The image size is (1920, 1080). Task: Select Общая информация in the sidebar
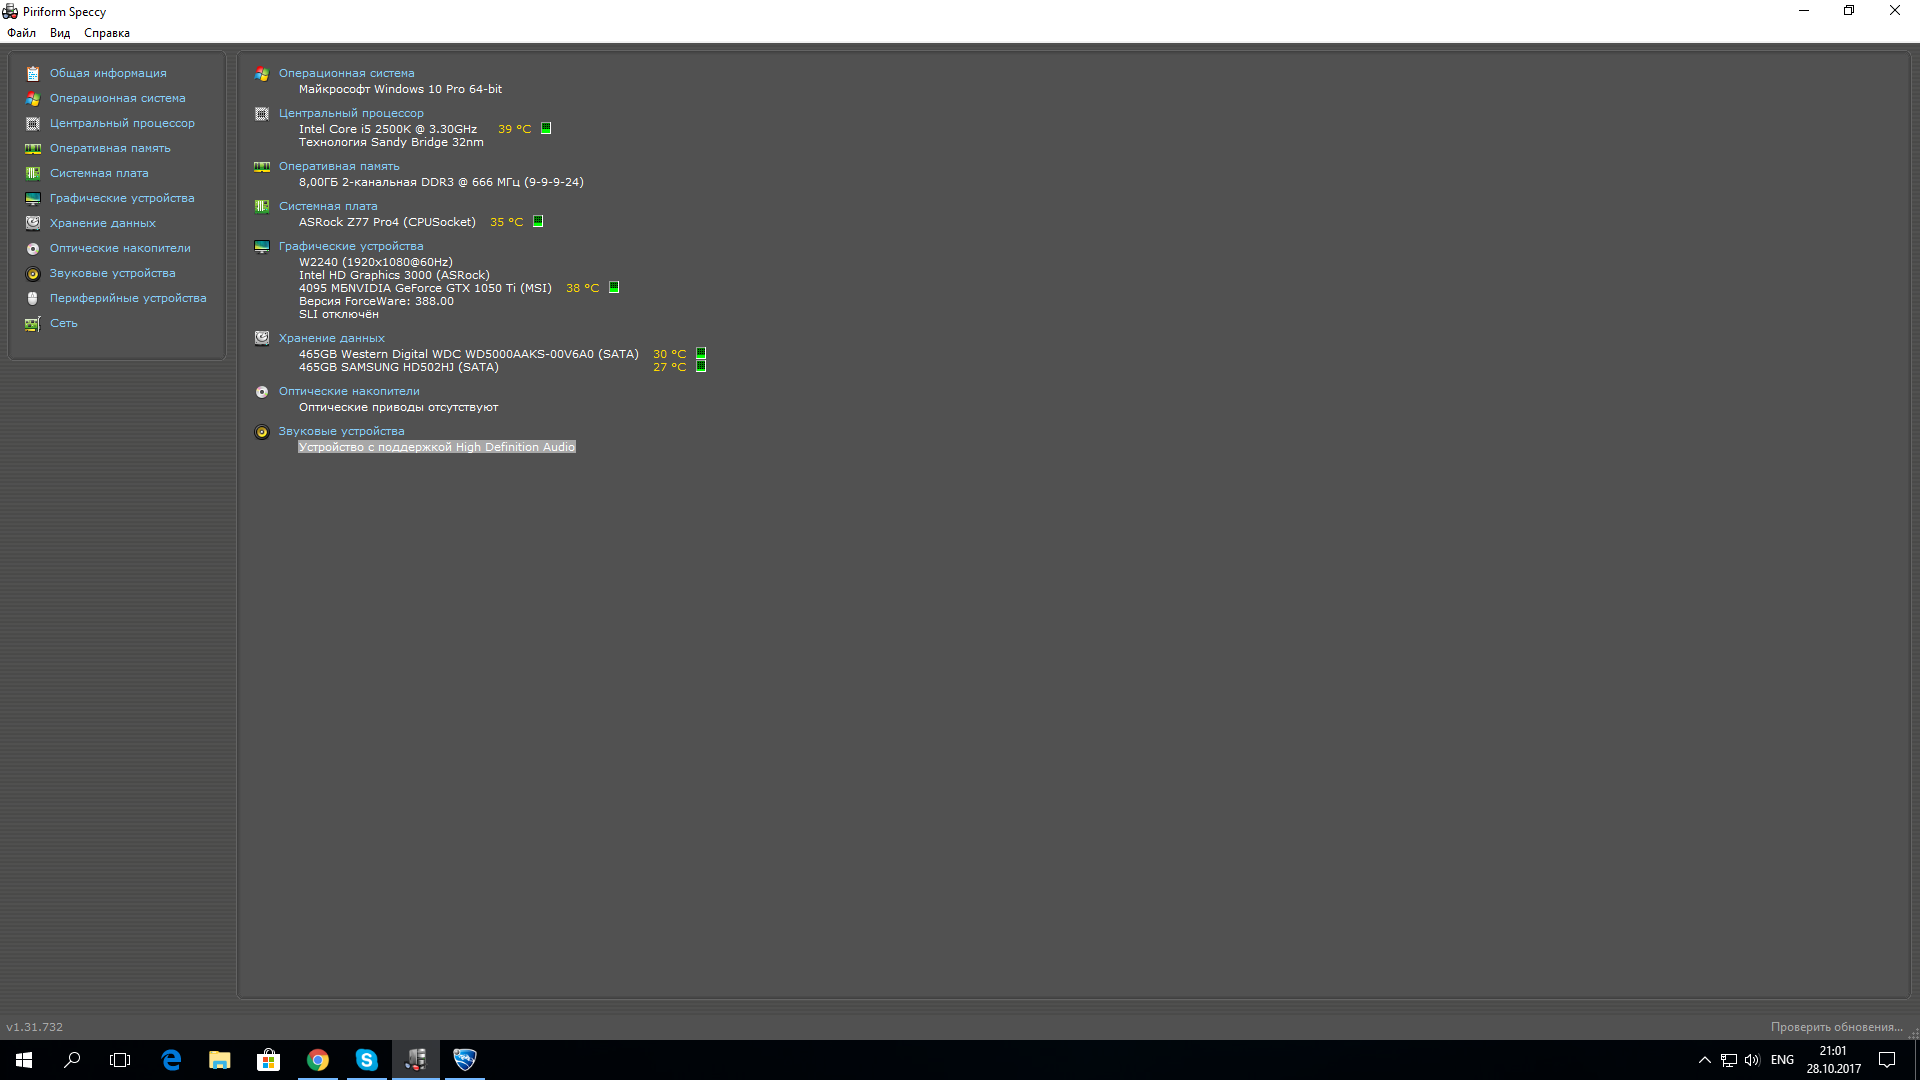coord(108,73)
